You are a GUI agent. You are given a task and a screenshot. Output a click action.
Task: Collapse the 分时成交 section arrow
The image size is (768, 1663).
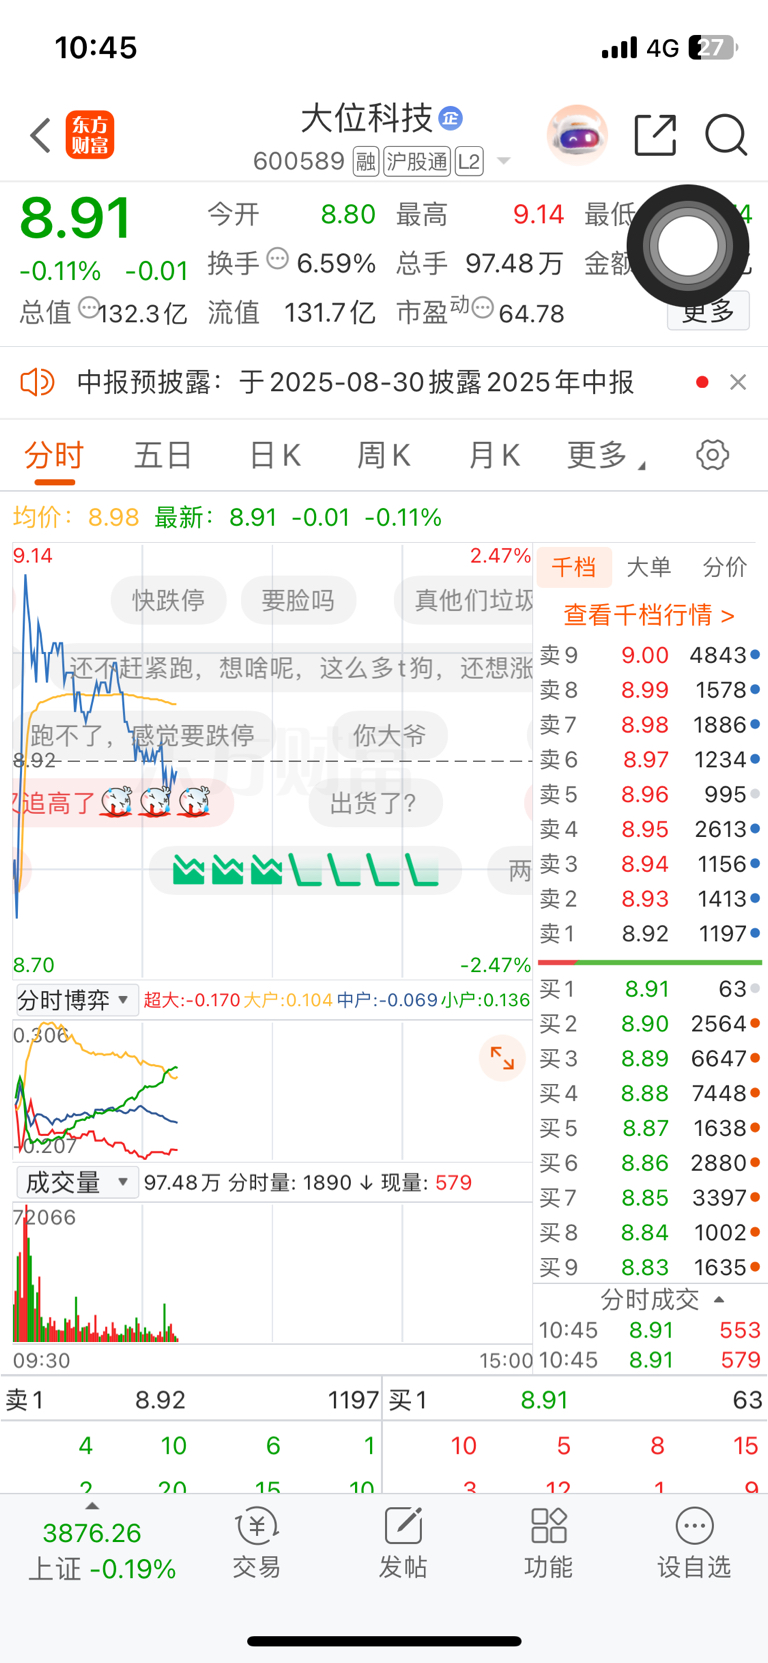tap(719, 1299)
